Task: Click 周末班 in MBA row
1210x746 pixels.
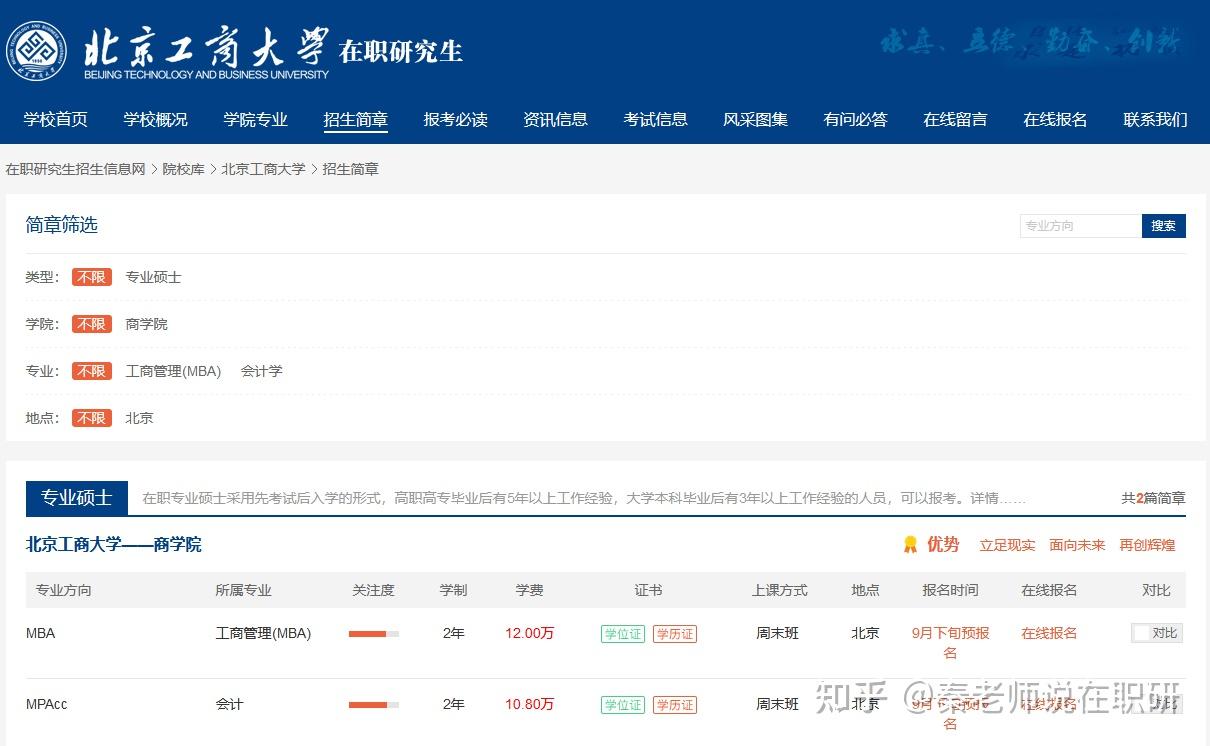Action: pyautogui.click(x=778, y=634)
